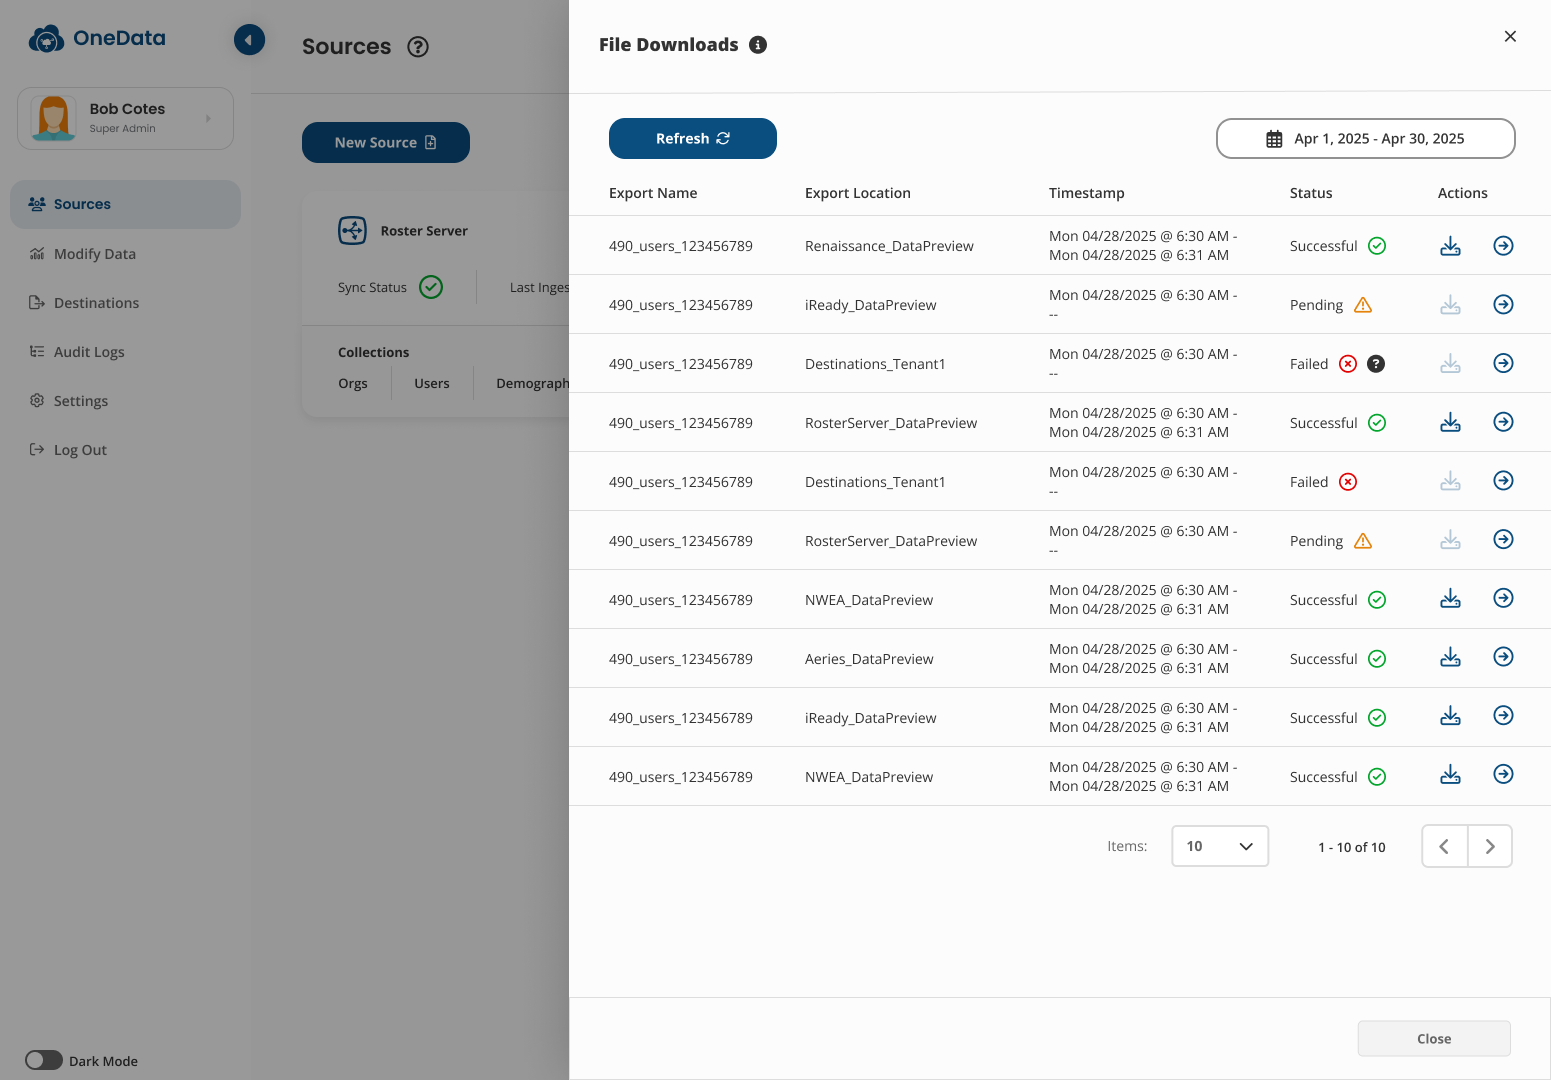
Task: Open the date range picker Apr 2025
Action: [1365, 139]
